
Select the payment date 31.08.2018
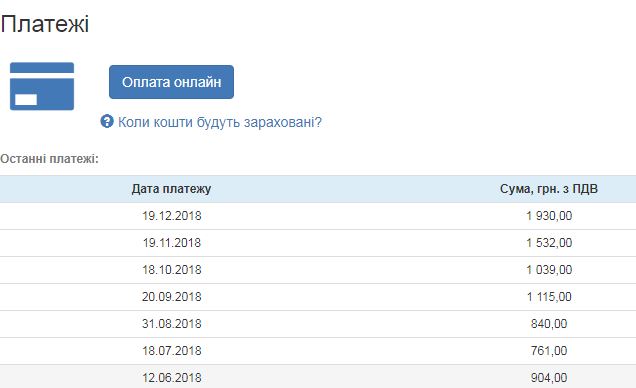point(172,324)
